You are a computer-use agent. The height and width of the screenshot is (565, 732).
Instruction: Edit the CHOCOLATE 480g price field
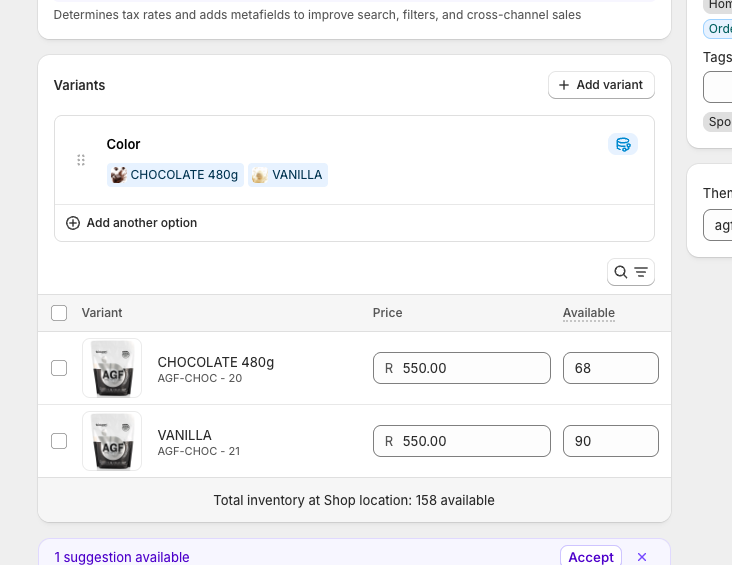470,368
